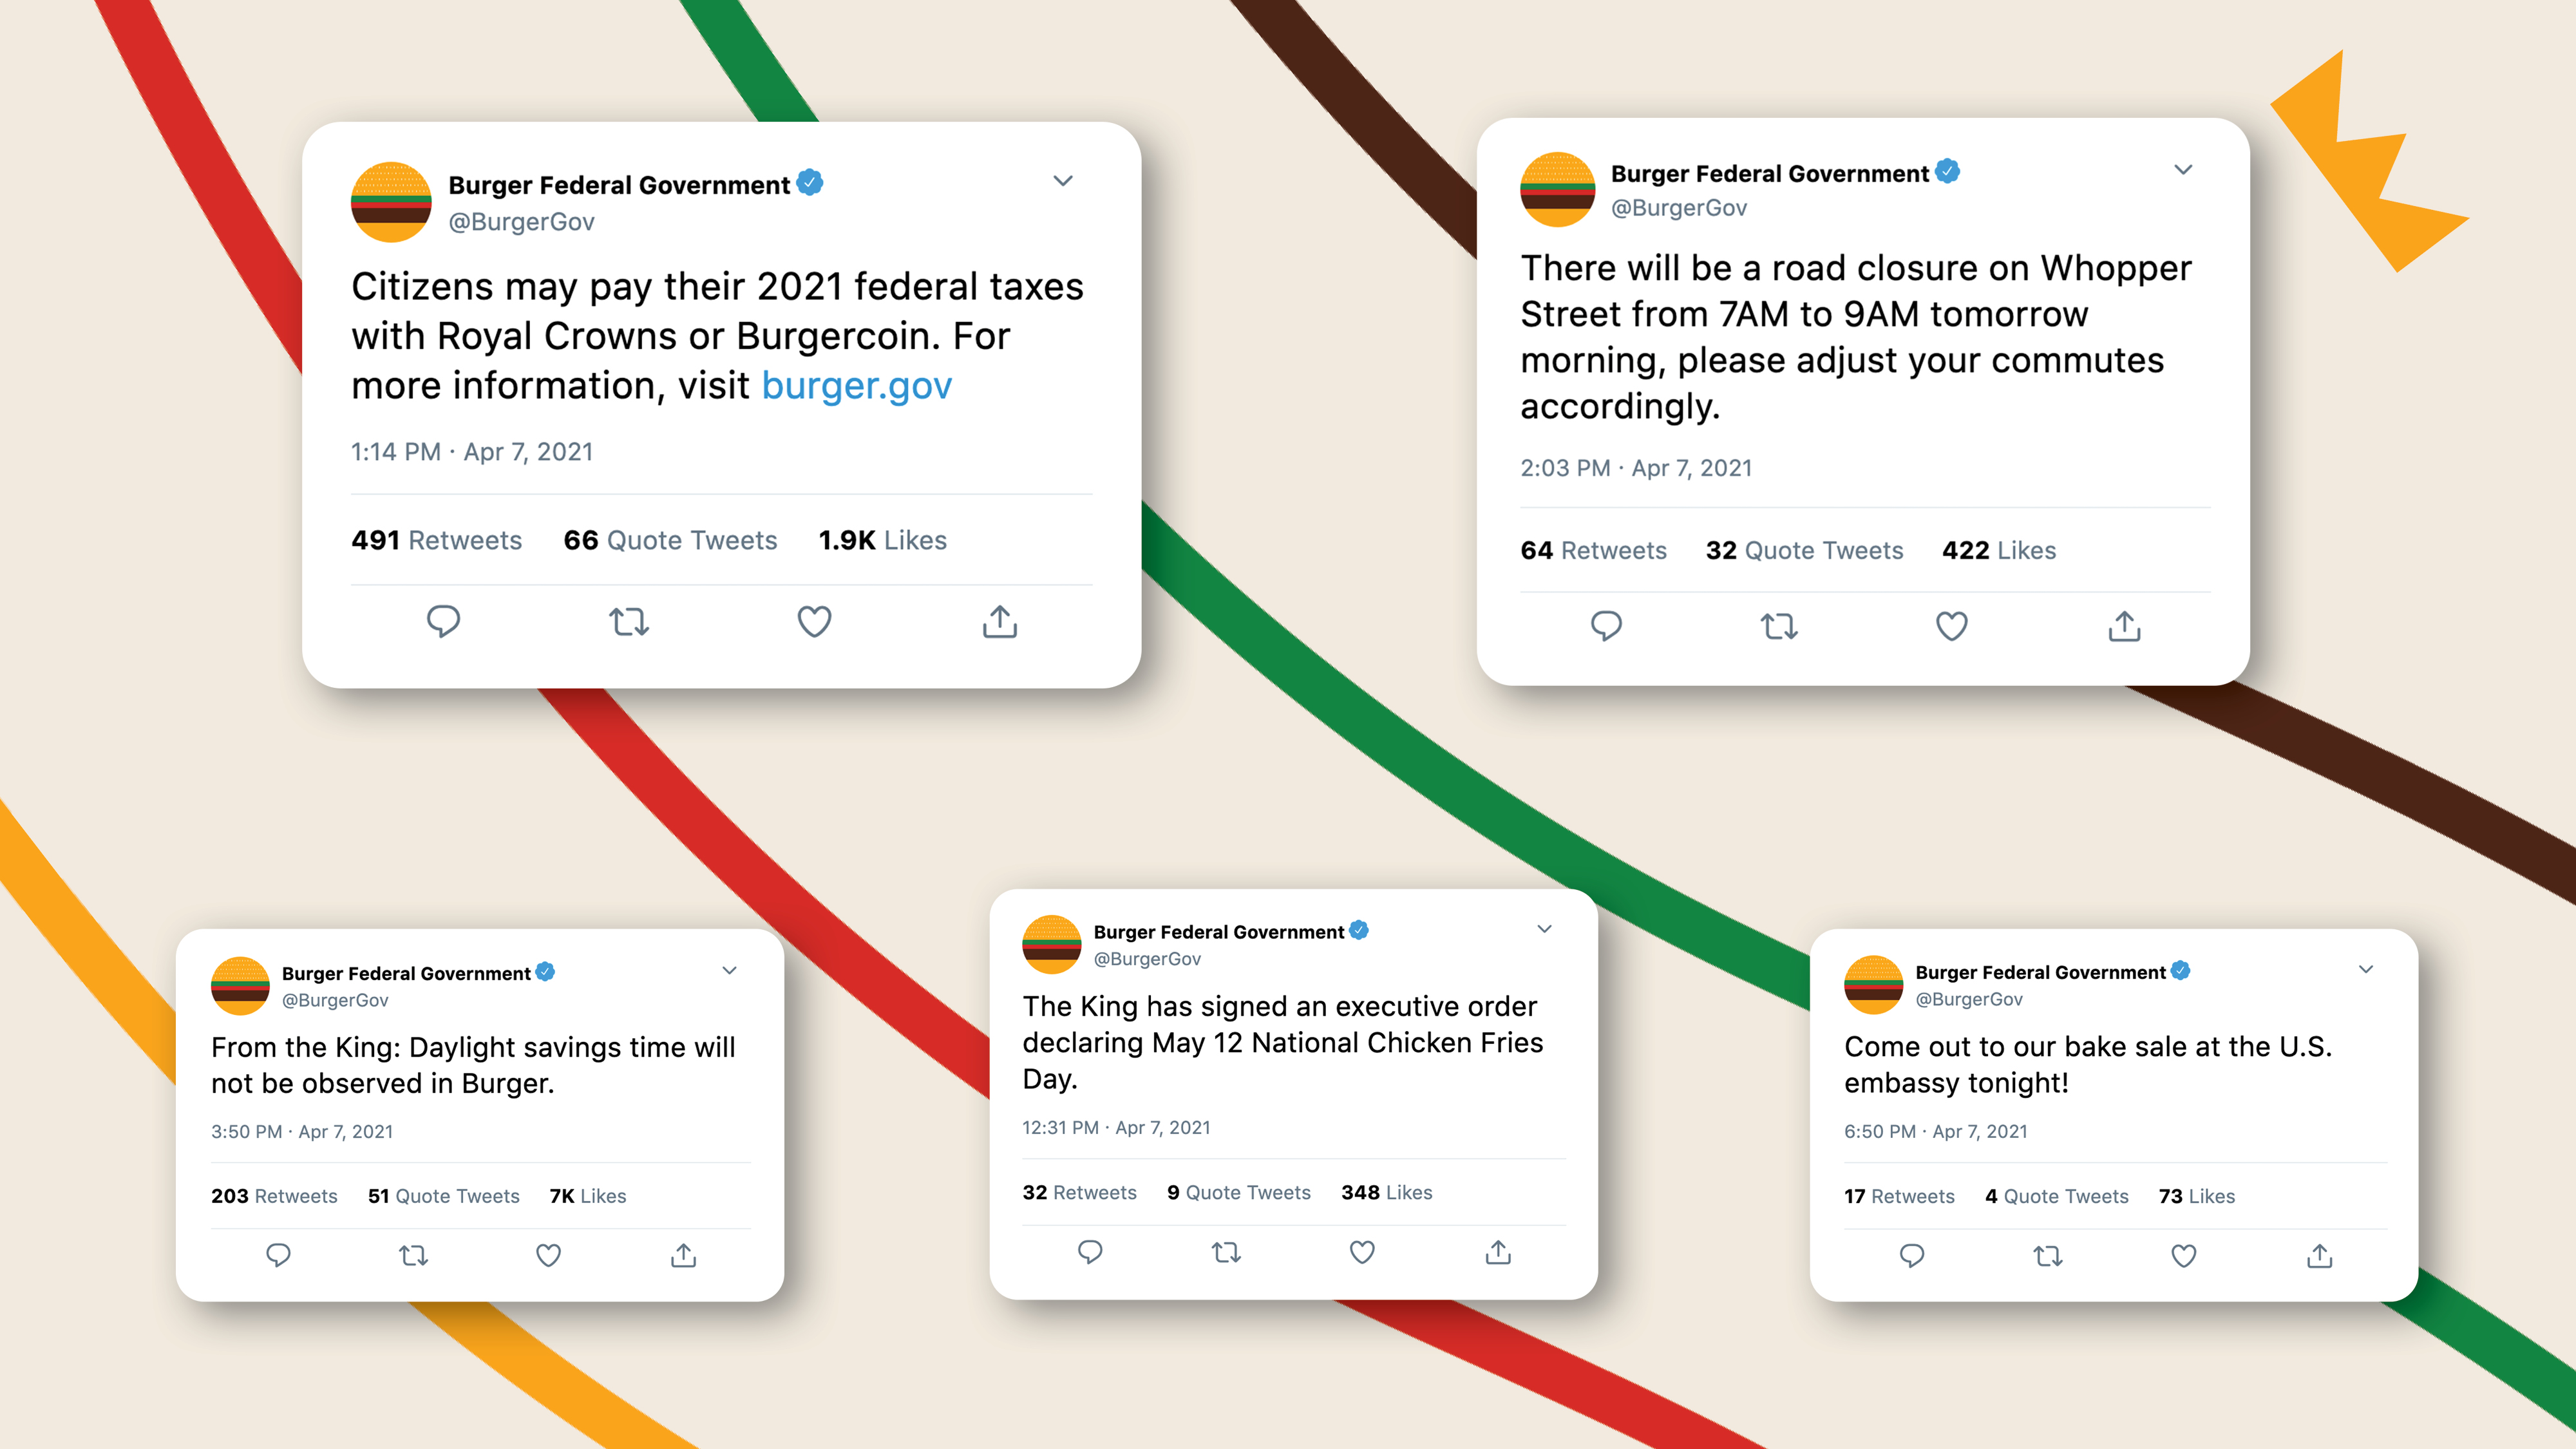Viewport: 2576px width, 1449px height.
Task: Share the Whopper Street road closure tweet
Action: coord(2124,626)
